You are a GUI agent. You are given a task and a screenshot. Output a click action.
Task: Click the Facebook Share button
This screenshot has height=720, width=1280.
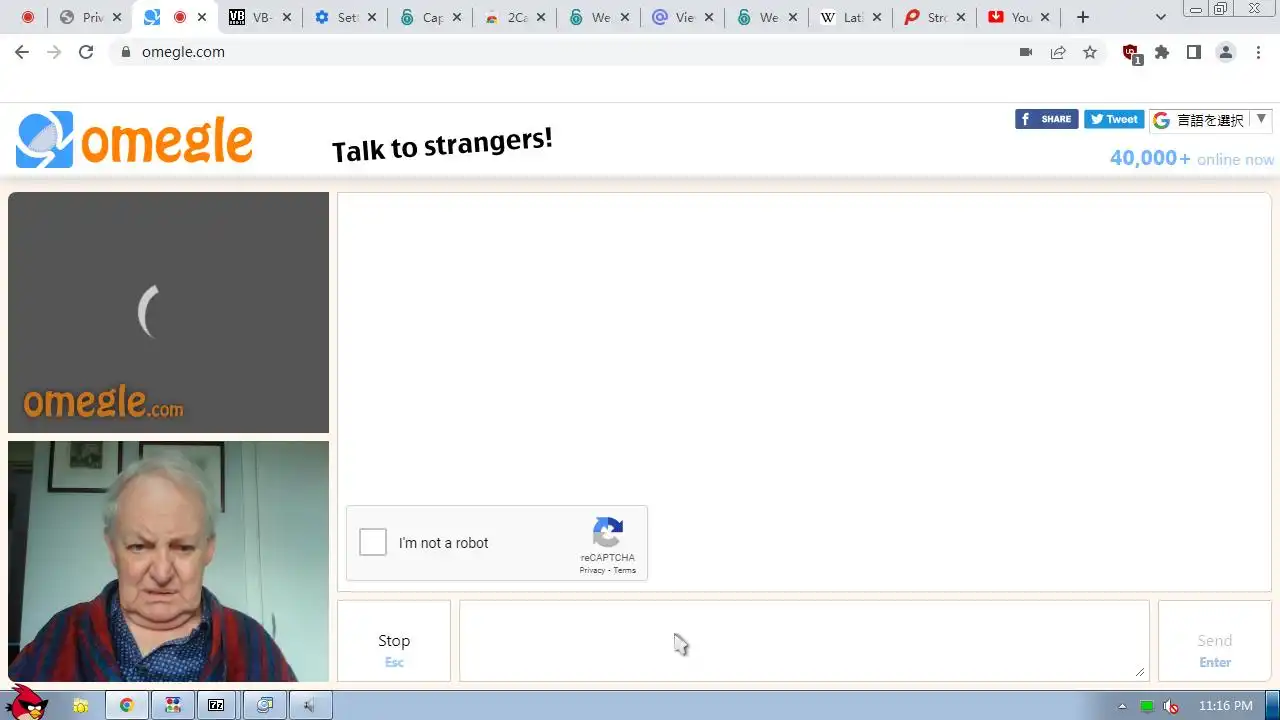1046,119
